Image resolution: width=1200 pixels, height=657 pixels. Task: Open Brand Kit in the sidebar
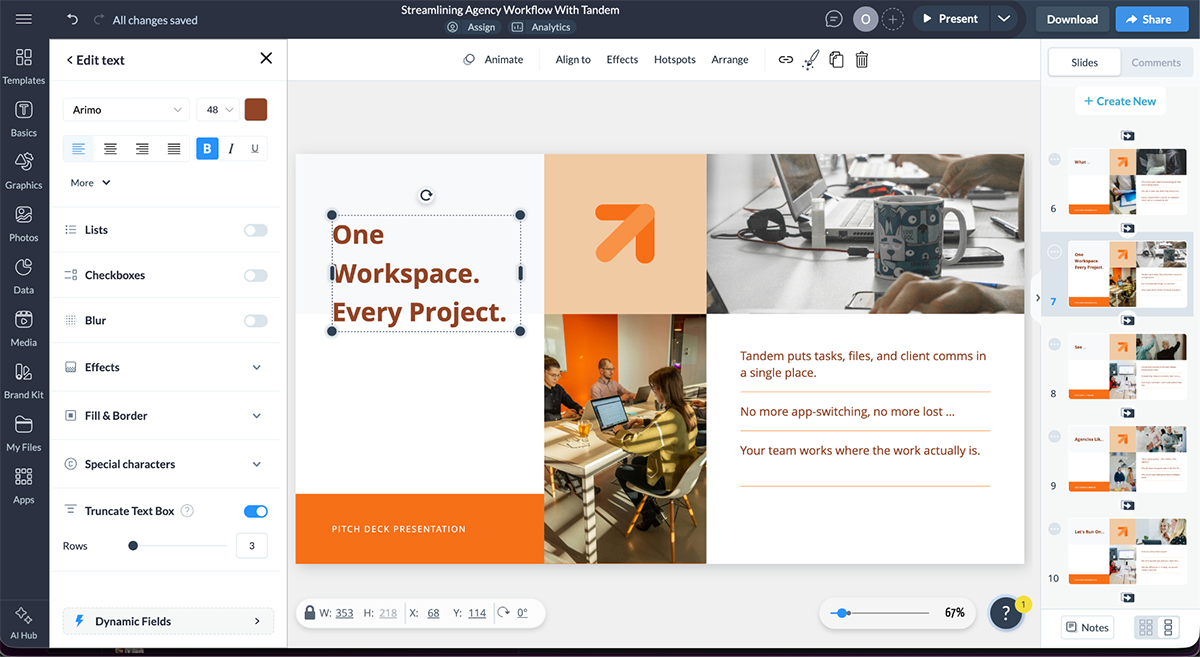(24, 381)
